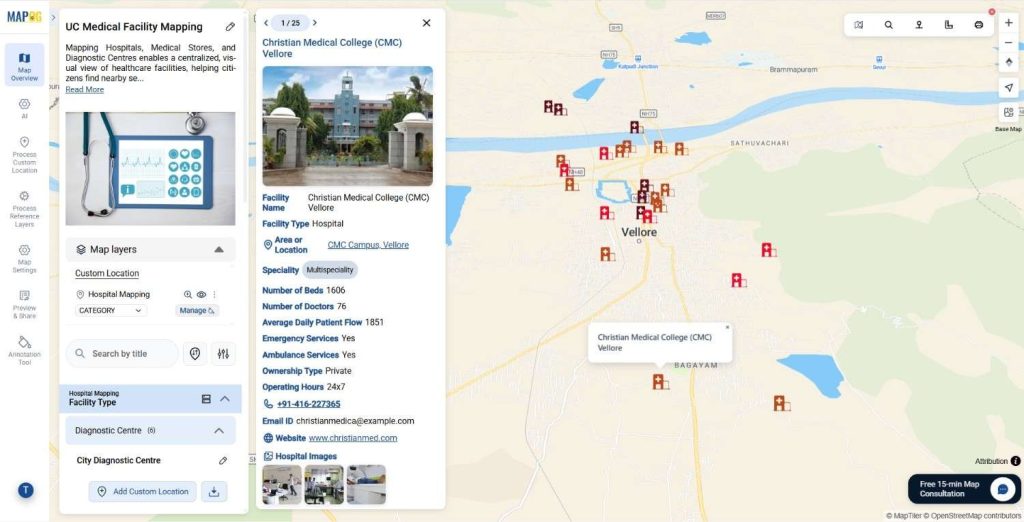Screen dimensions: 1024x522
Task: Click the Read More link
Action: click(84, 90)
